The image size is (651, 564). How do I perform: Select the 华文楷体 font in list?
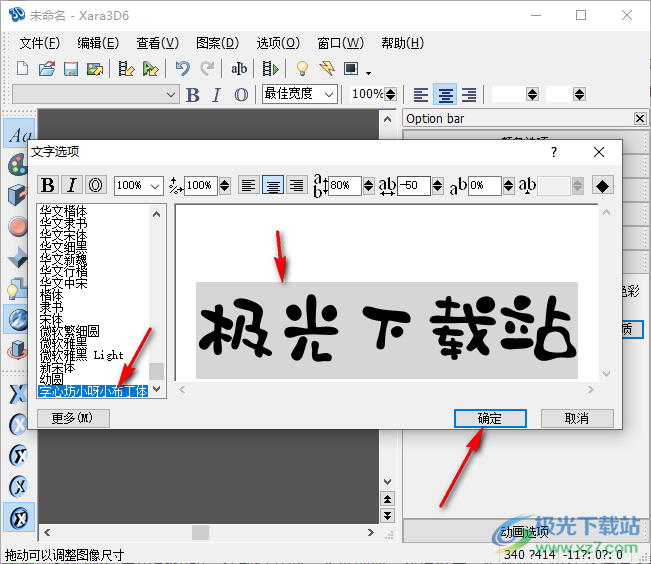[x=63, y=211]
